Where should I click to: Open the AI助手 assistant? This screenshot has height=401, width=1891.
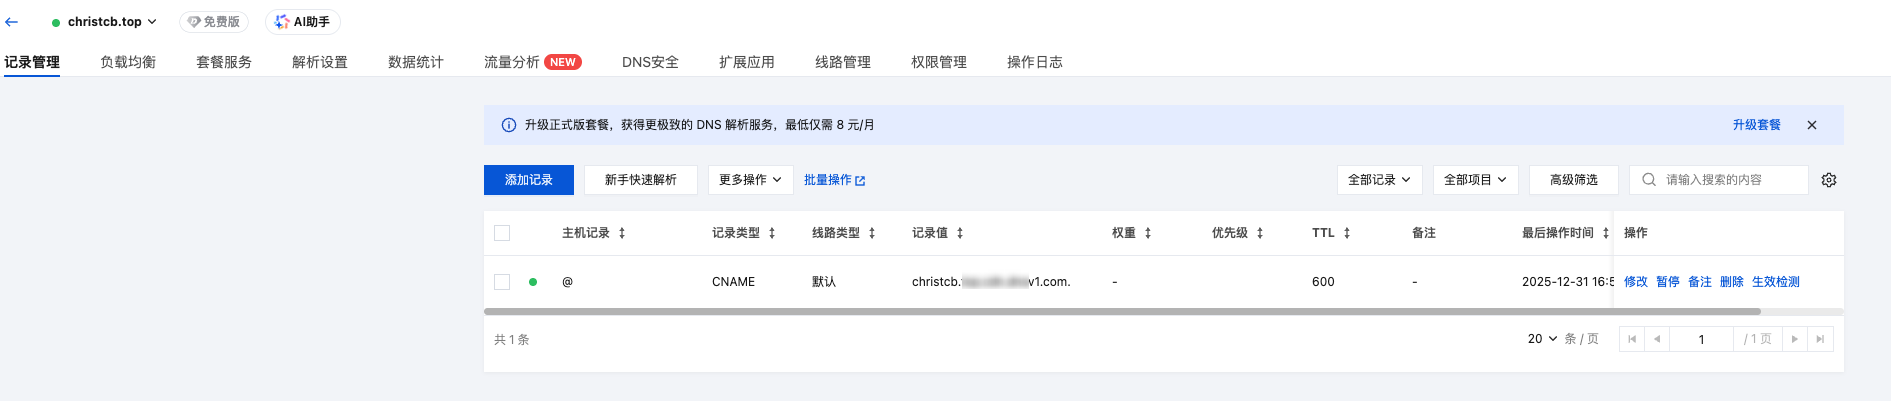[x=303, y=21]
